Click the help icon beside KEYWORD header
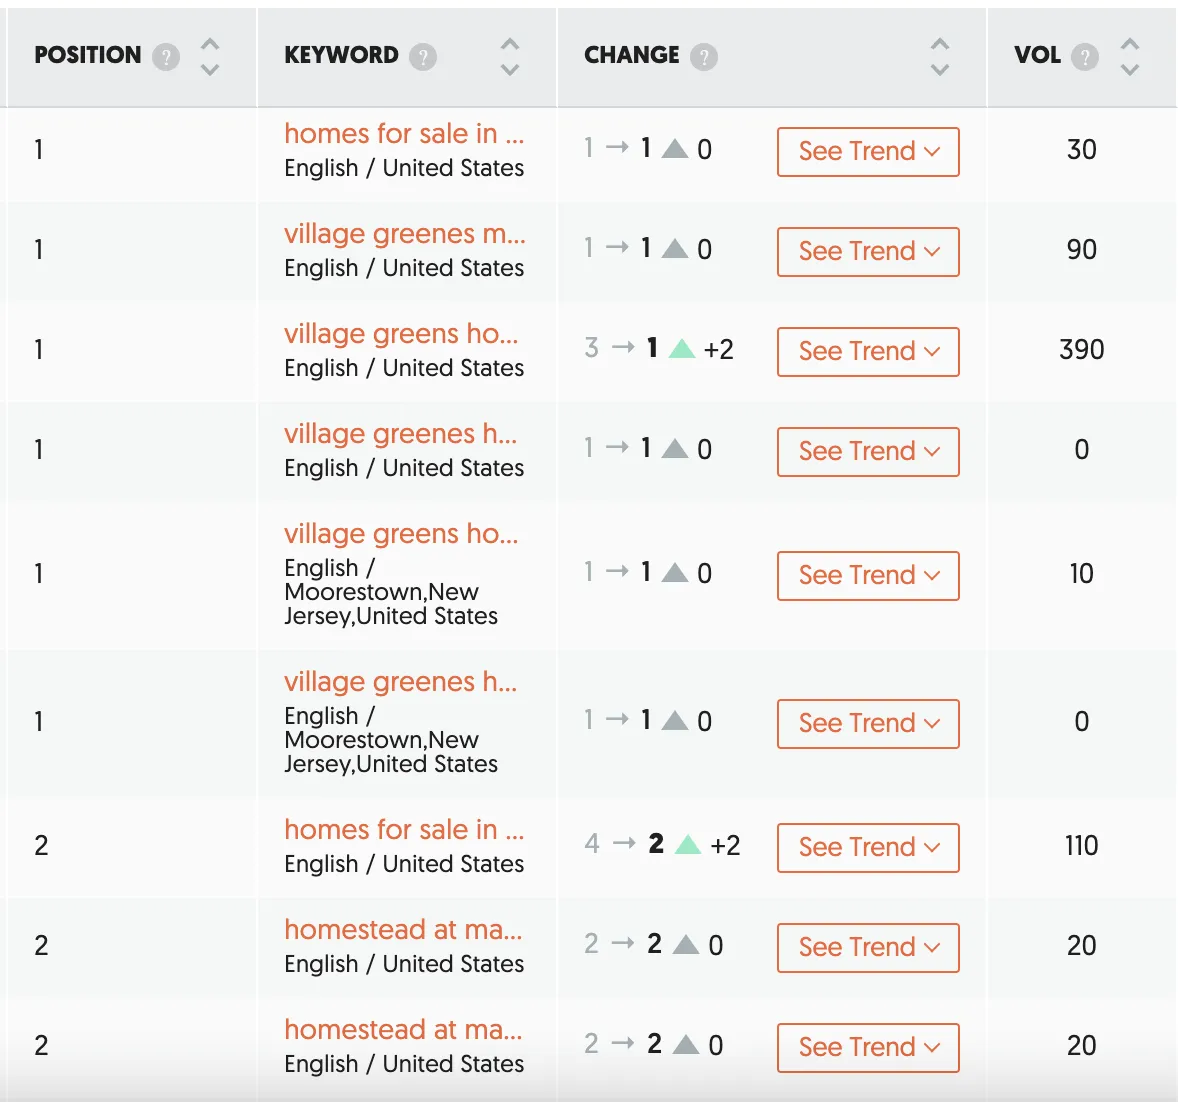 click(x=423, y=57)
